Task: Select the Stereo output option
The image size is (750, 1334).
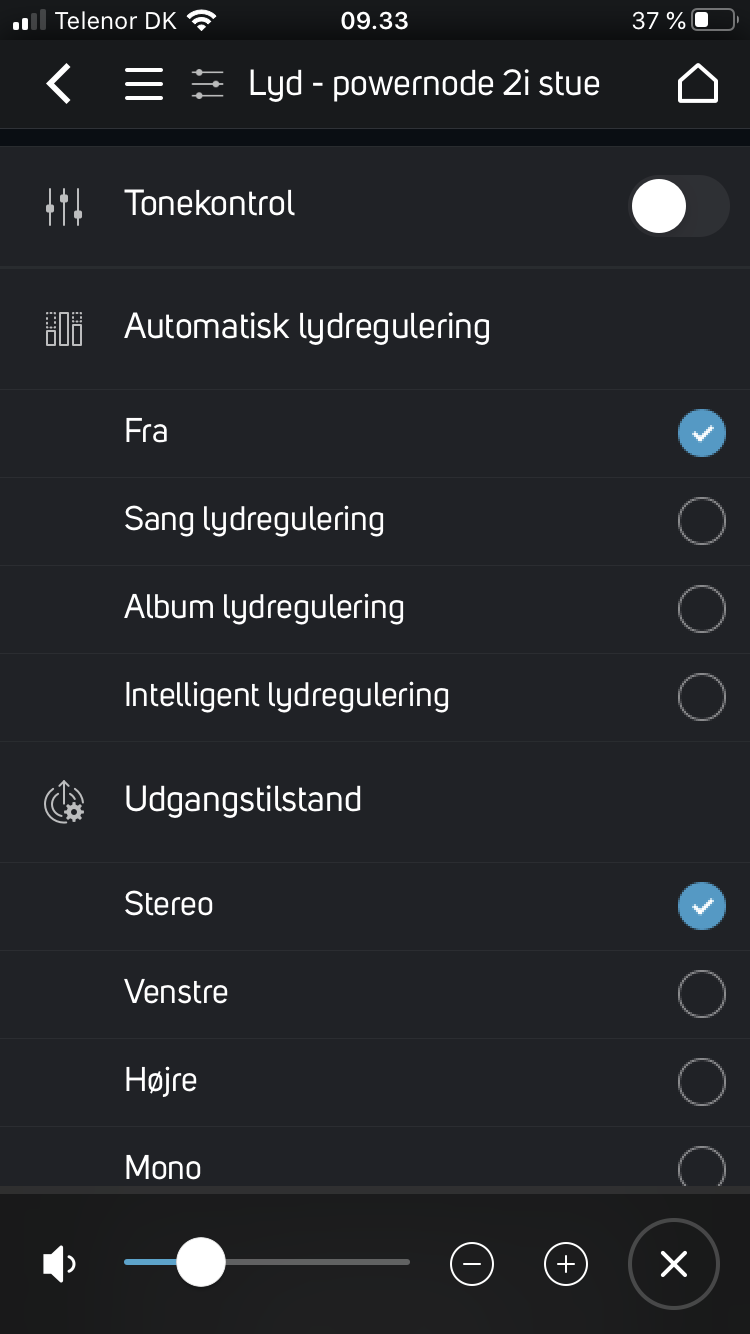Action: [701, 906]
